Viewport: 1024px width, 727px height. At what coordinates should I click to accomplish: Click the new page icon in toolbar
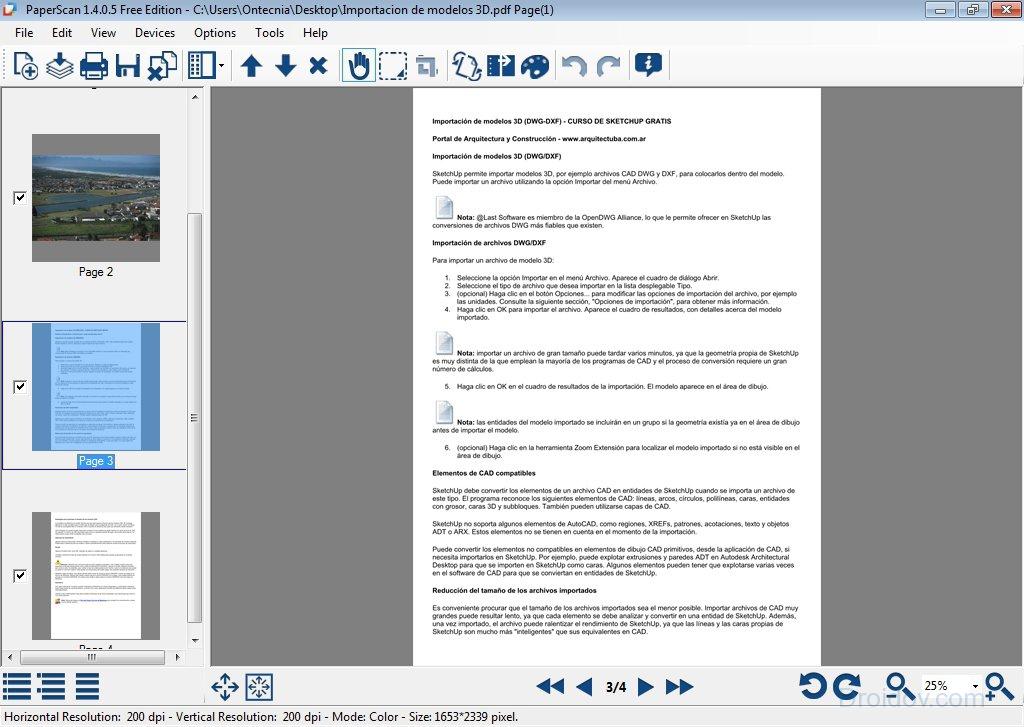click(x=25, y=65)
